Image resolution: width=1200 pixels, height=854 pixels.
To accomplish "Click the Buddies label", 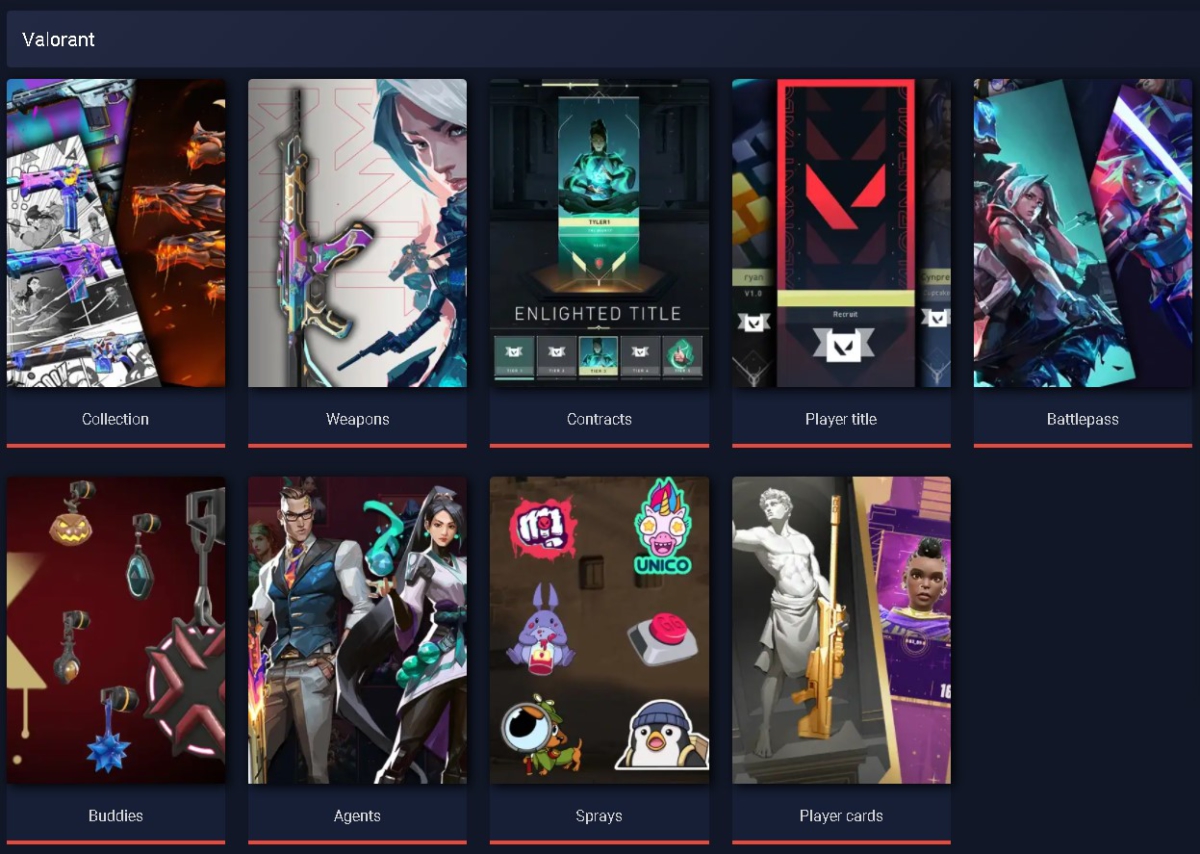I will pyautogui.click(x=116, y=816).
